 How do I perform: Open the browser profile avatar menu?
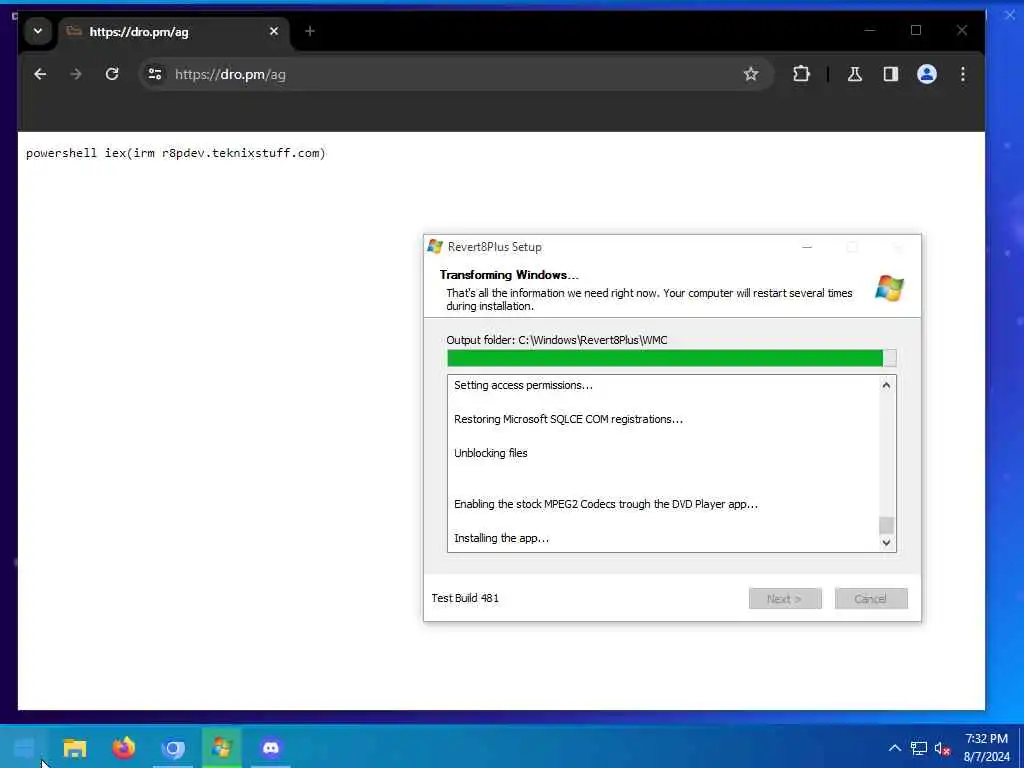[x=927, y=74]
